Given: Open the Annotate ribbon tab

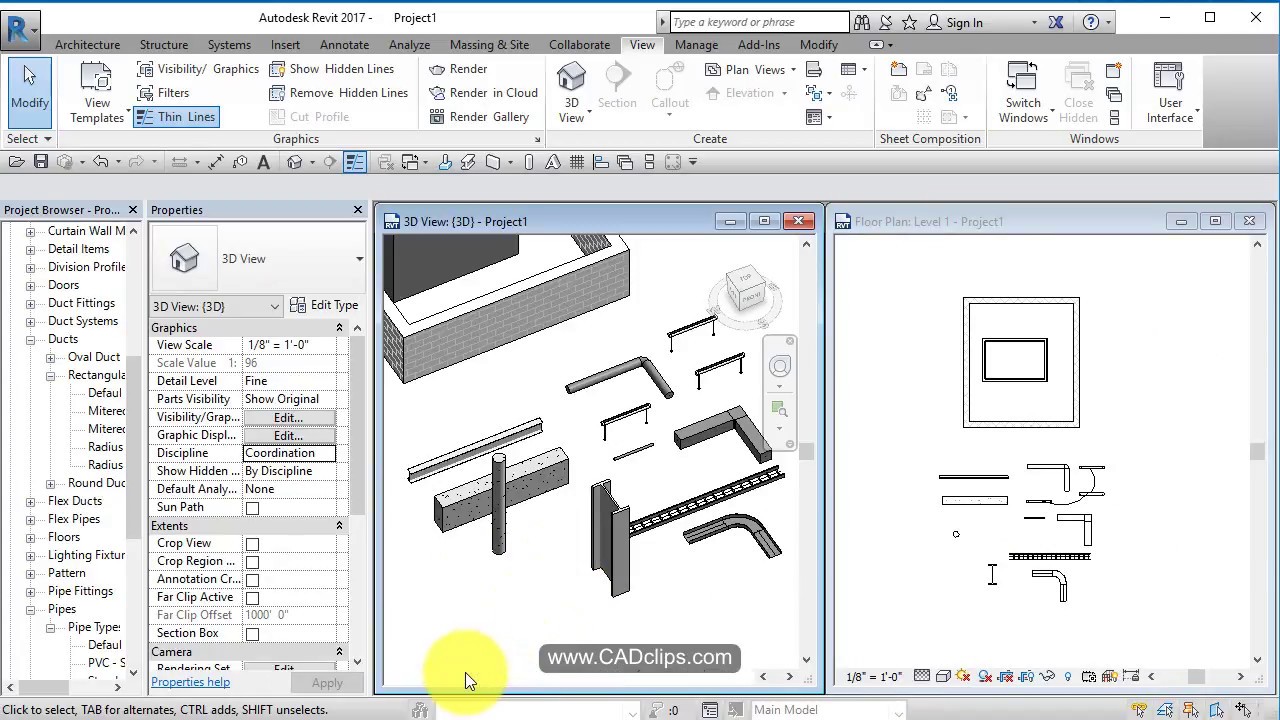Looking at the screenshot, I should pyautogui.click(x=344, y=45).
